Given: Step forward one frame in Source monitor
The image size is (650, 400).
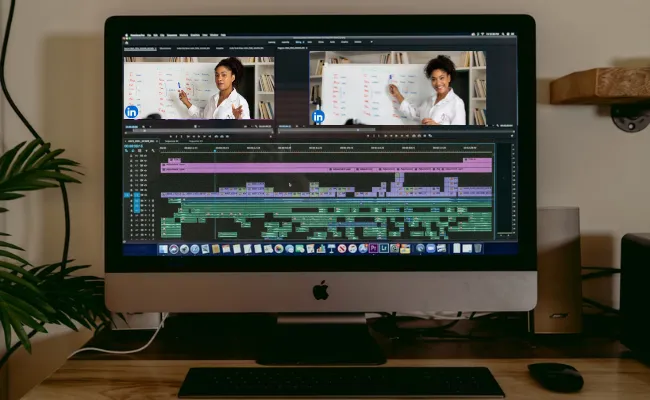Looking at the screenshot, I should click(204, 136).
